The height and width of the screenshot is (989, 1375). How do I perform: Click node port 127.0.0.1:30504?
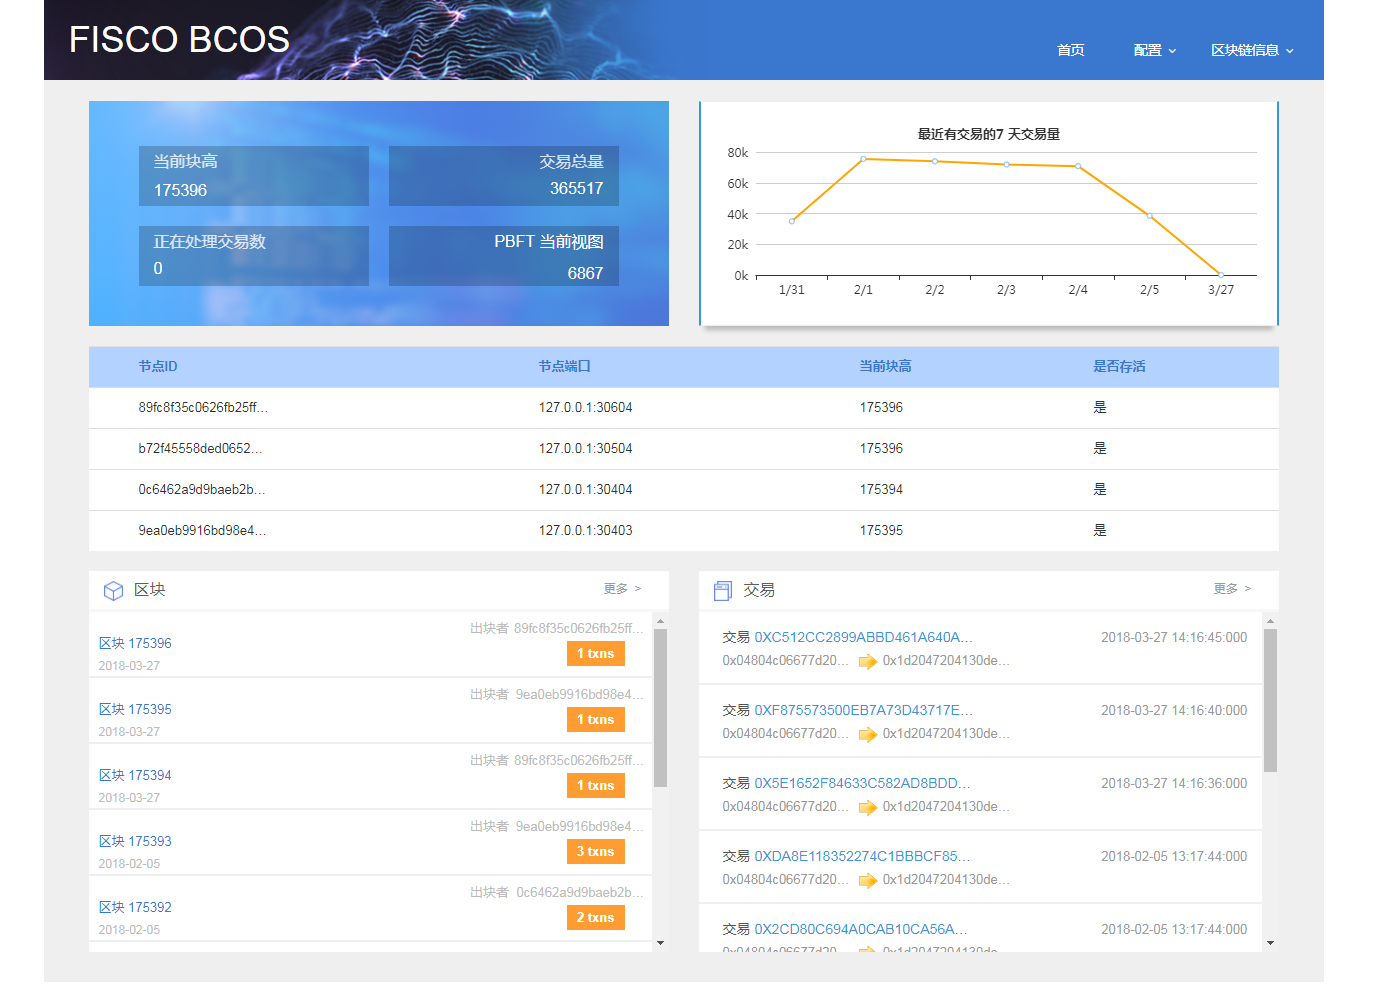(x=586, y=449)
